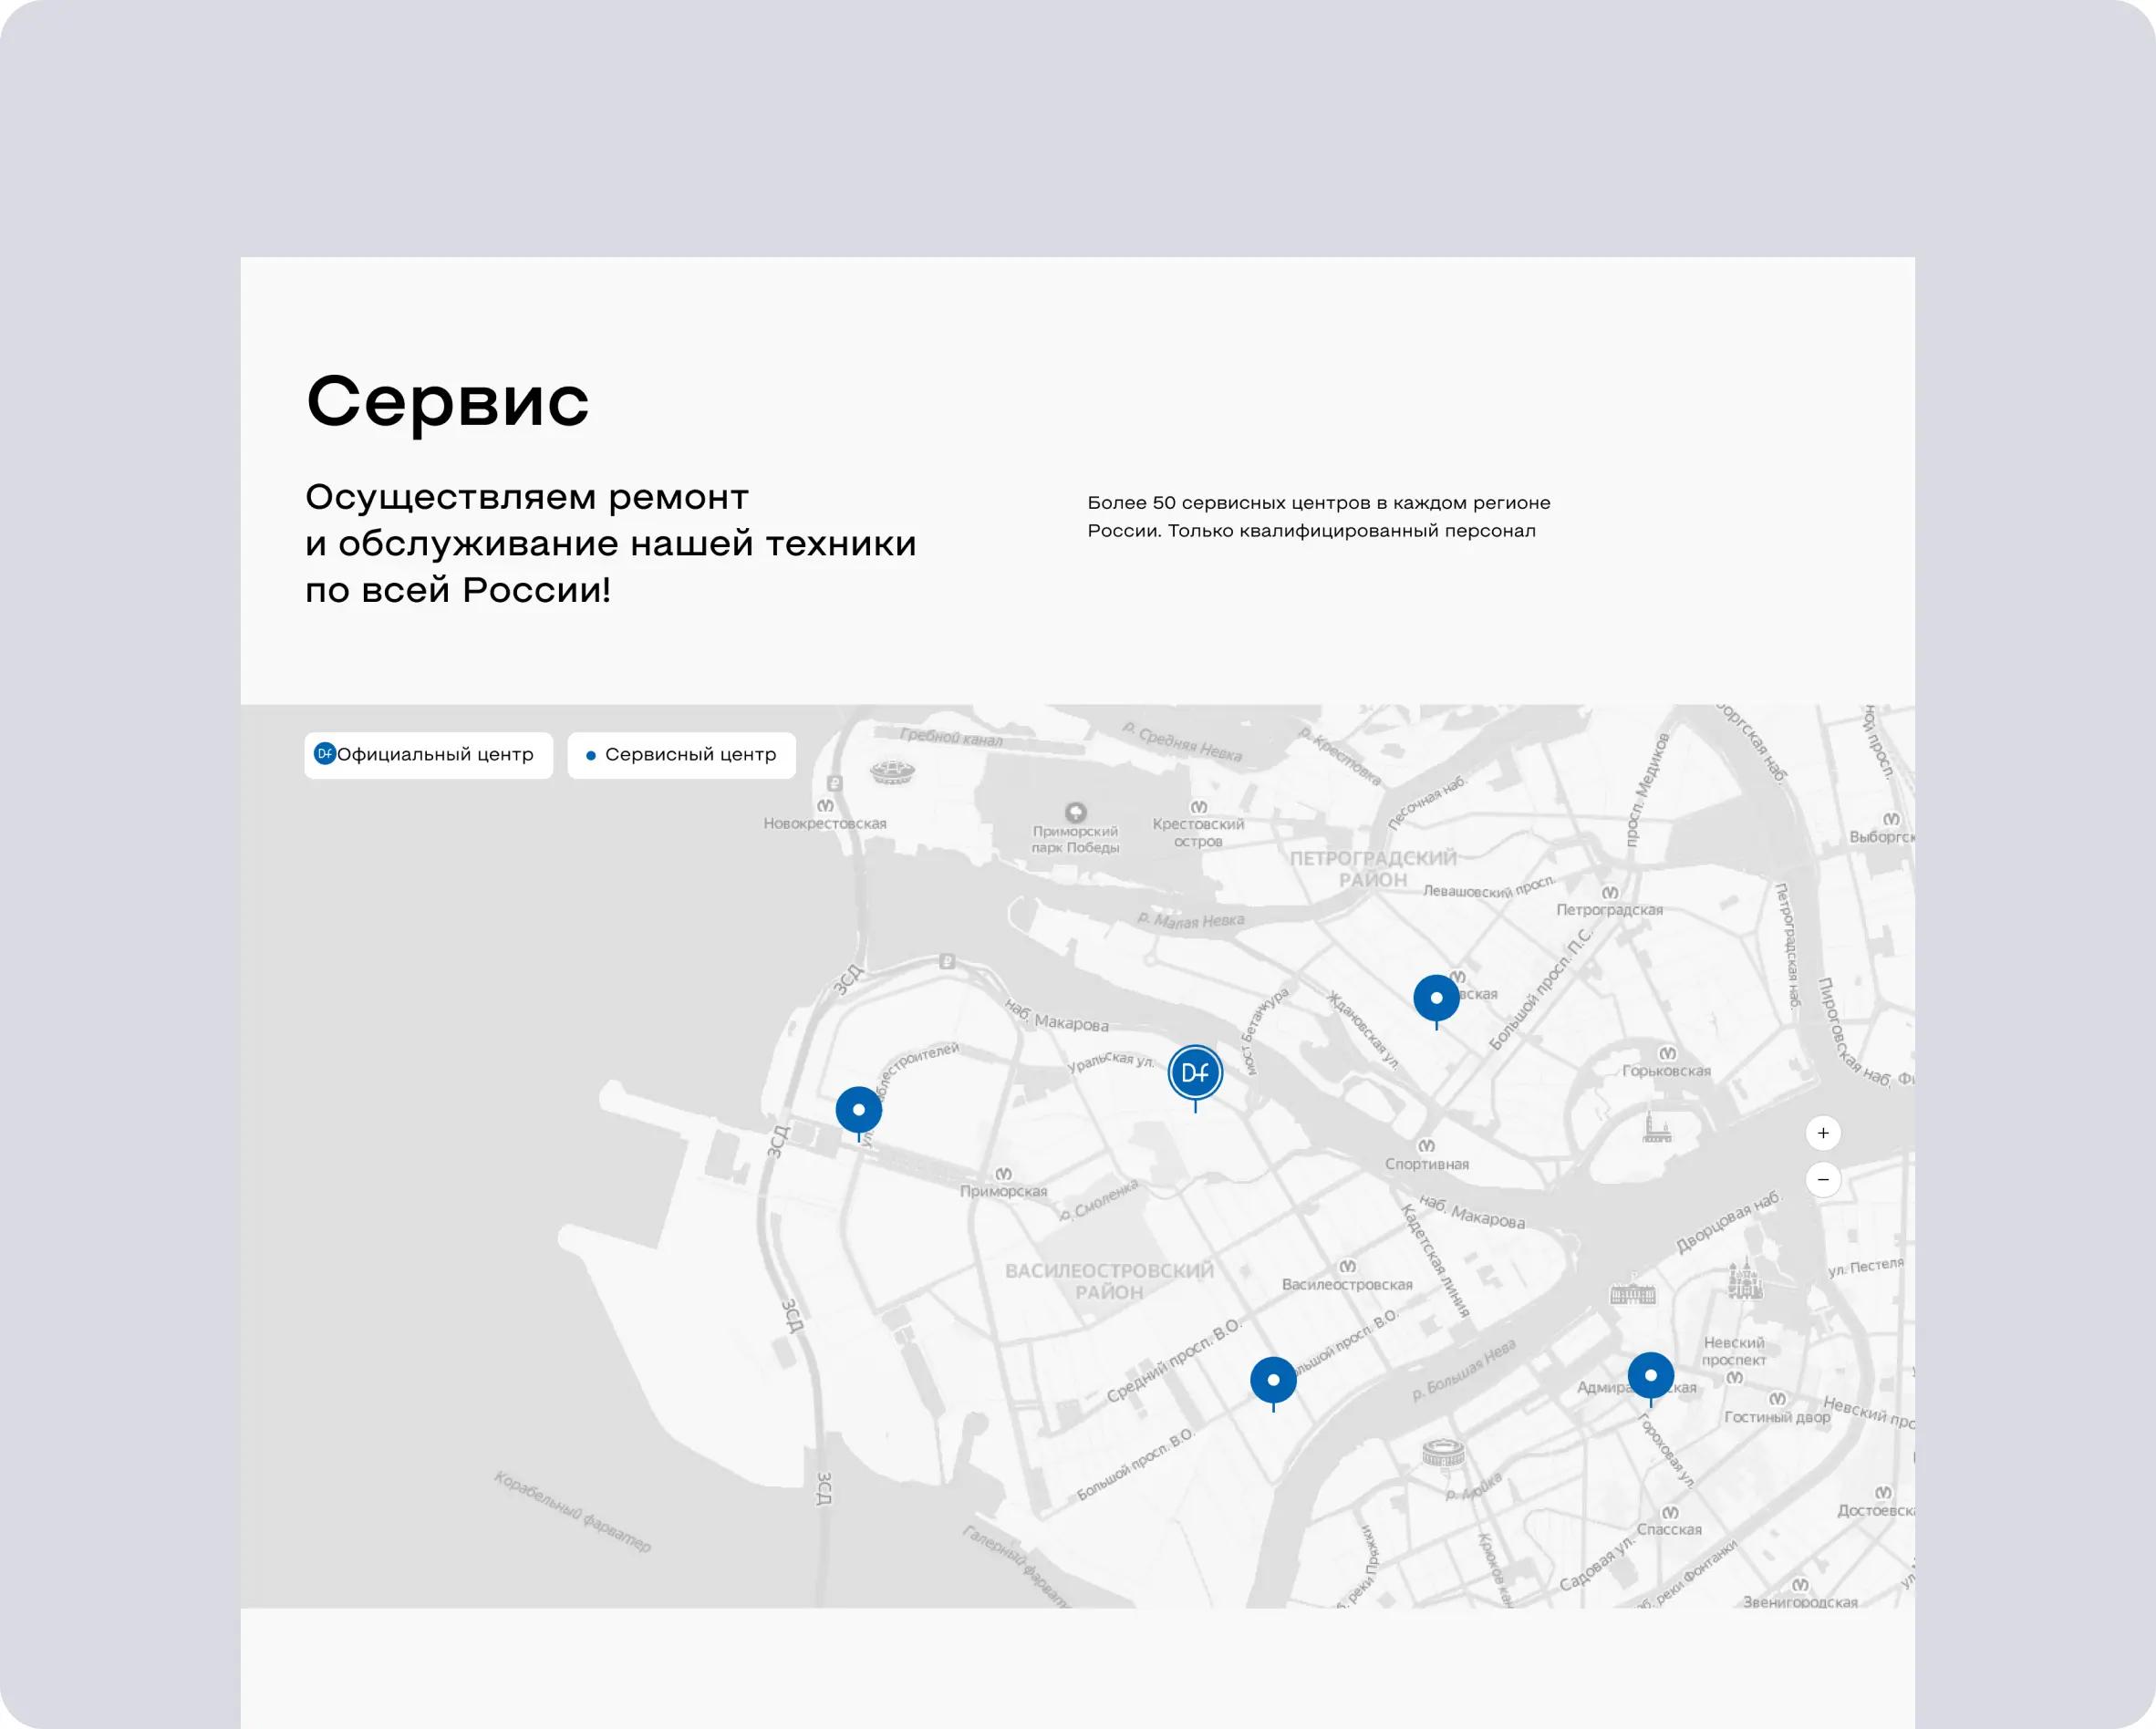2156x1729 pixels.
Task: Filter by Официальный центр
Action: 428,755
